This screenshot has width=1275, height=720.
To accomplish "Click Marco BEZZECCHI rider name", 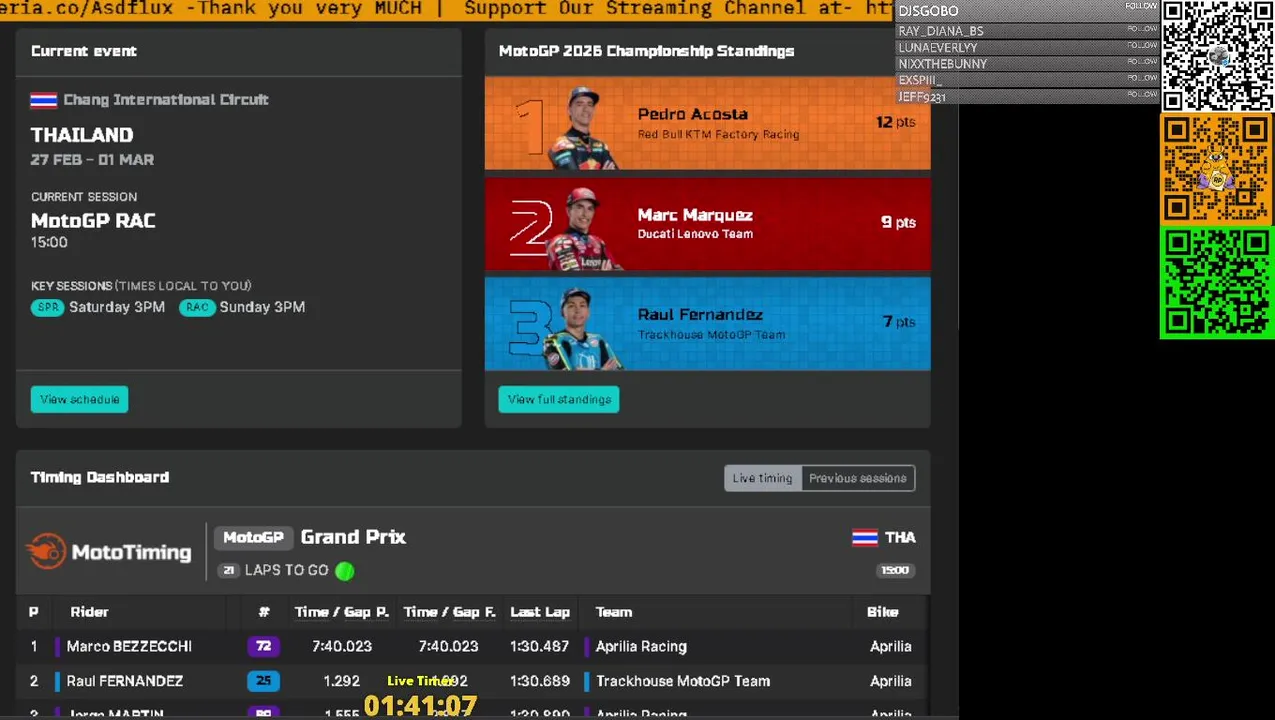I will click(129, 647).
